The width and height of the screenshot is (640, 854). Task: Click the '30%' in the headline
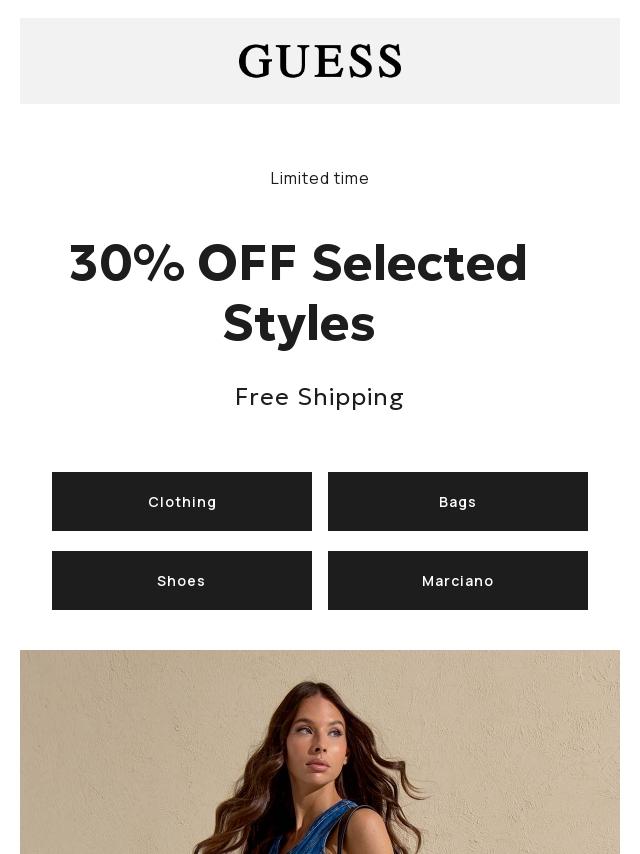[127, 264]
